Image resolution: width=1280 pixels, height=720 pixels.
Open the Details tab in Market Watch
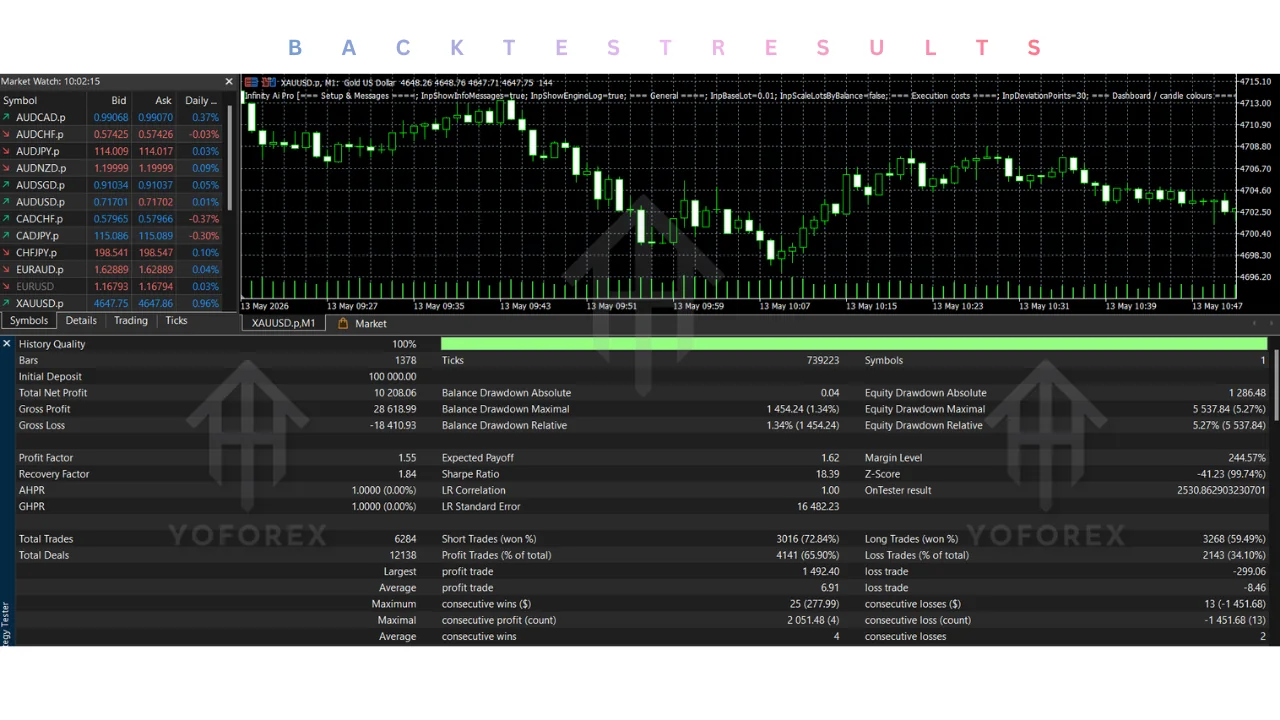tap(81, 321)
